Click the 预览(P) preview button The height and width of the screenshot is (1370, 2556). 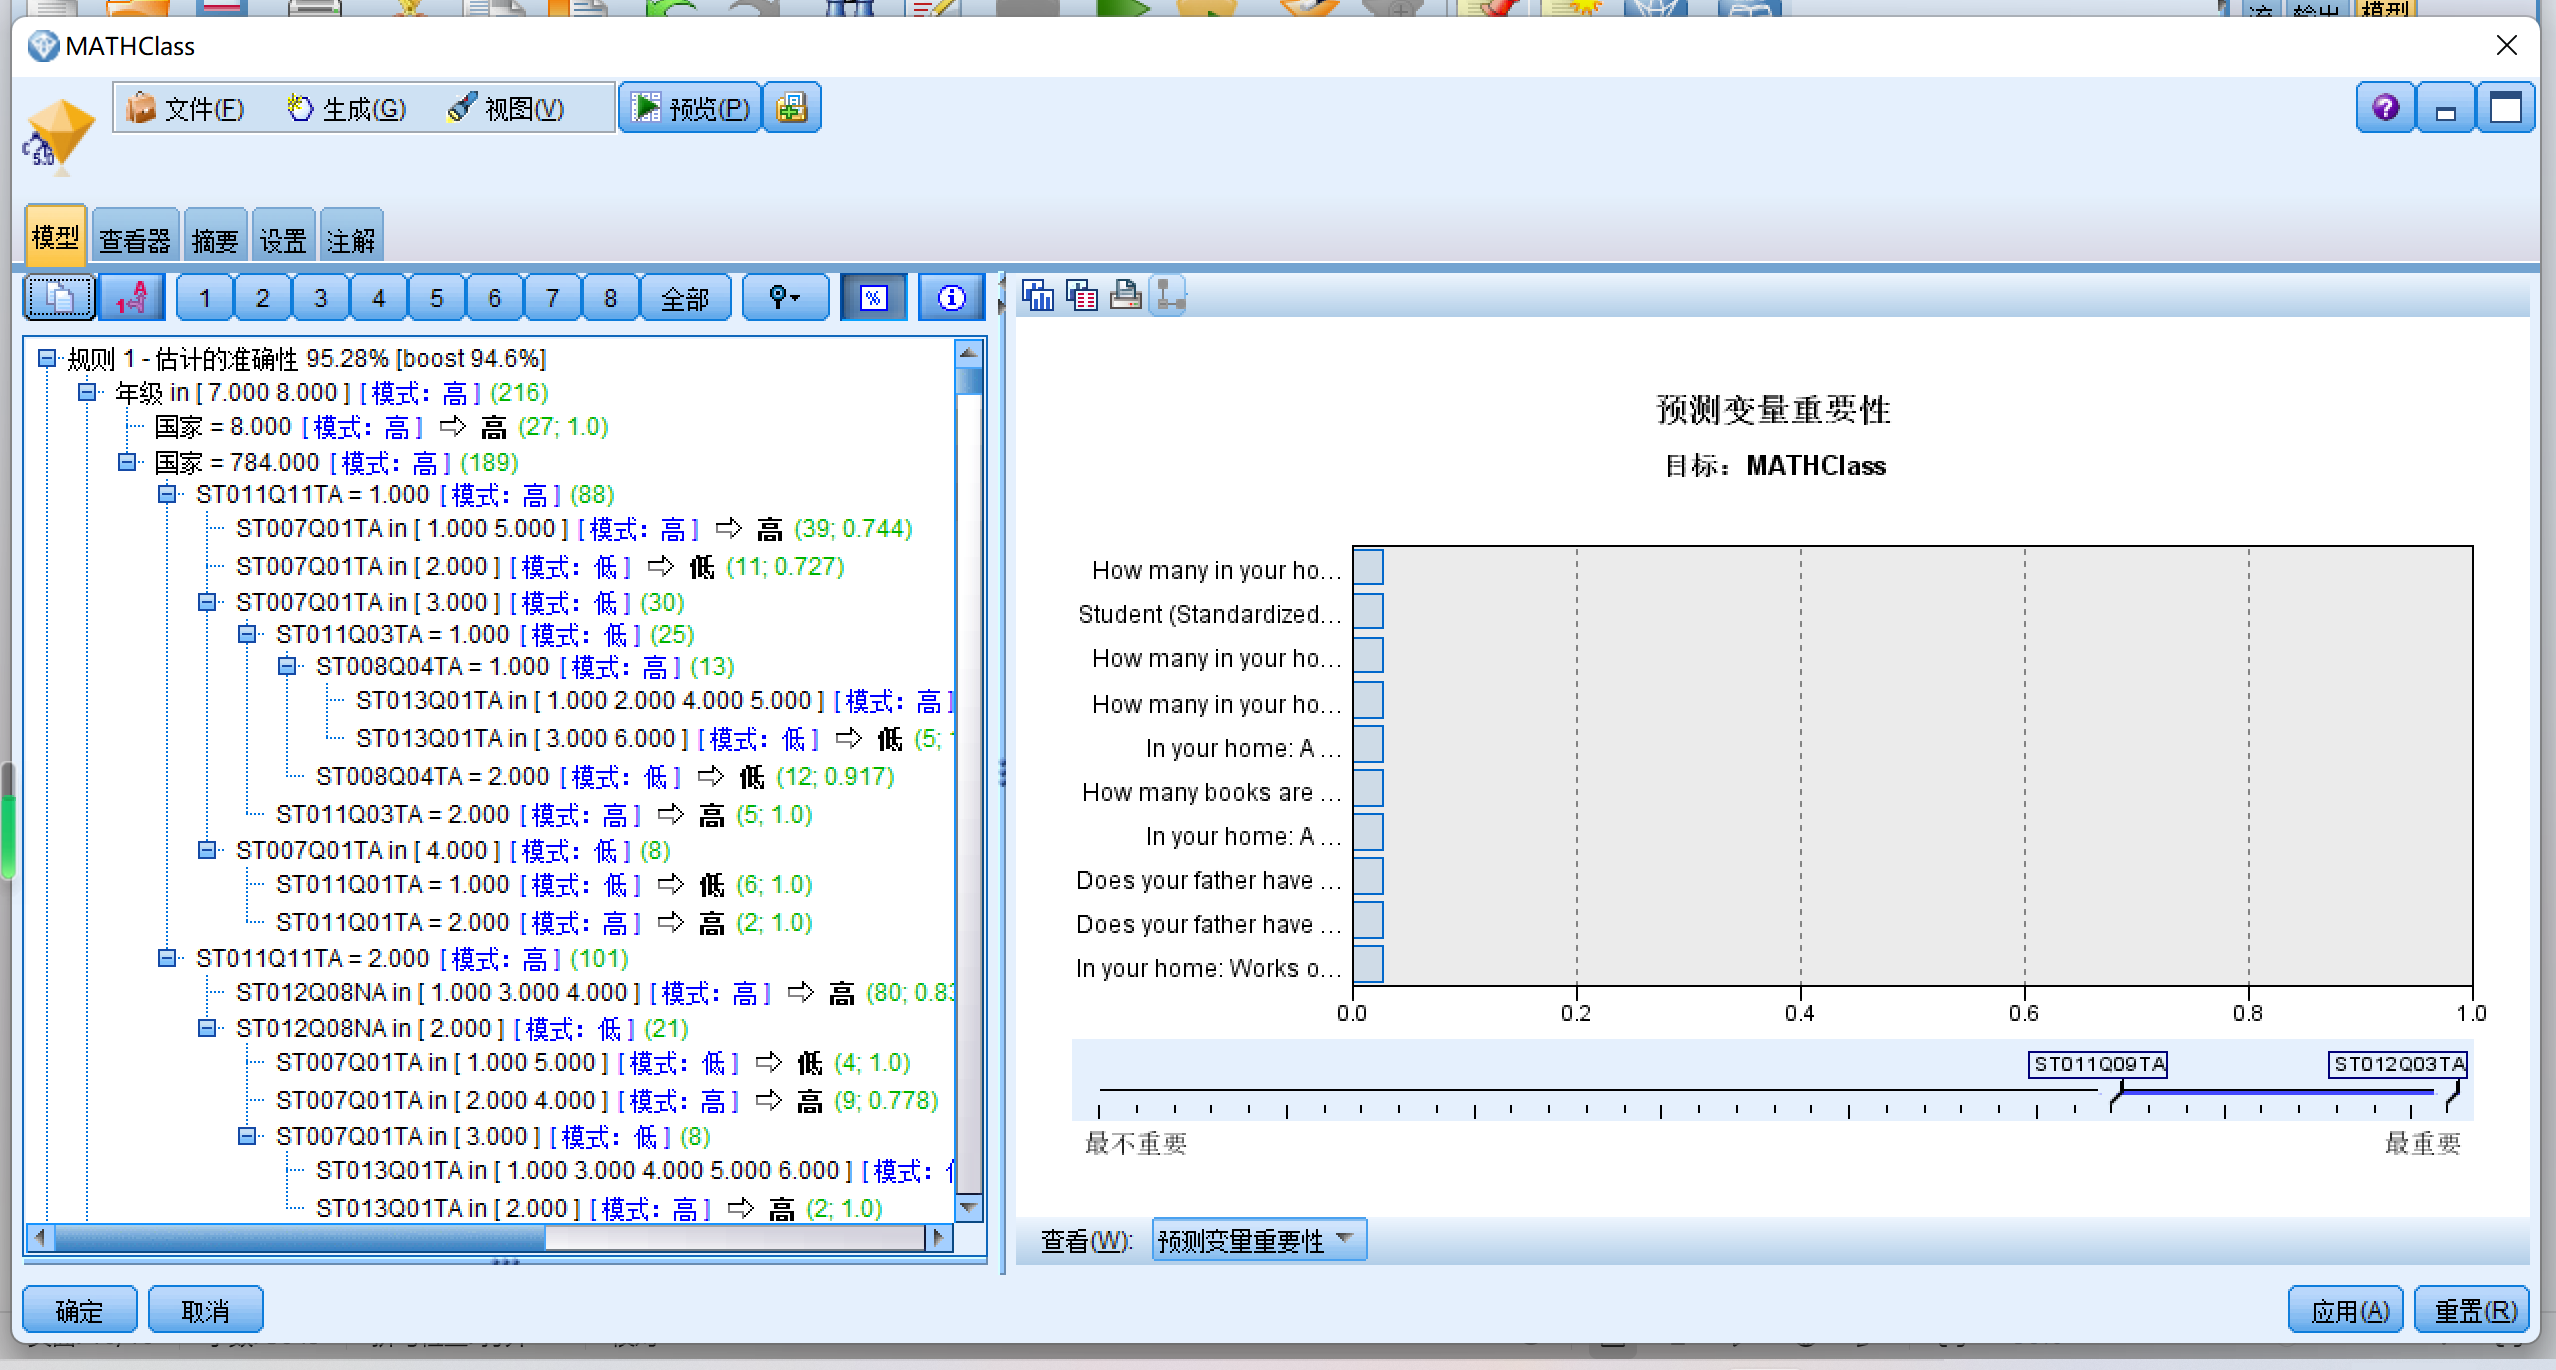coord(691,108)
